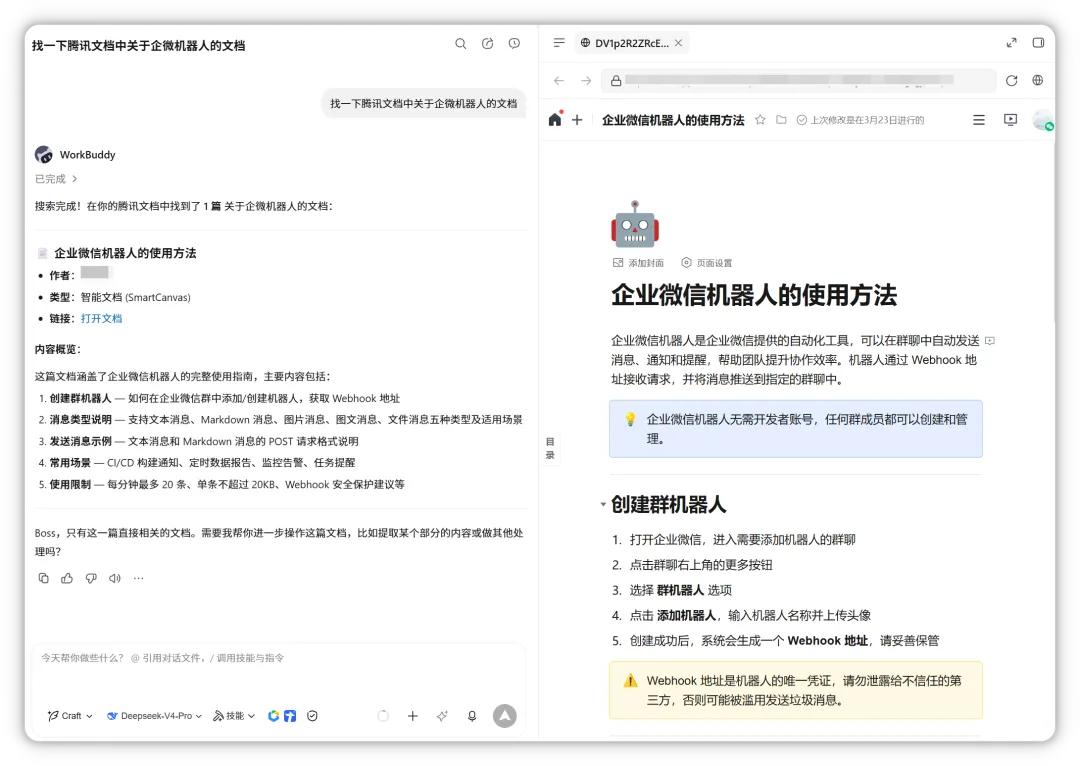Click the shield check icon in input bar
Viewport: 1080px width, 766px height.
(x=312, y=716)
